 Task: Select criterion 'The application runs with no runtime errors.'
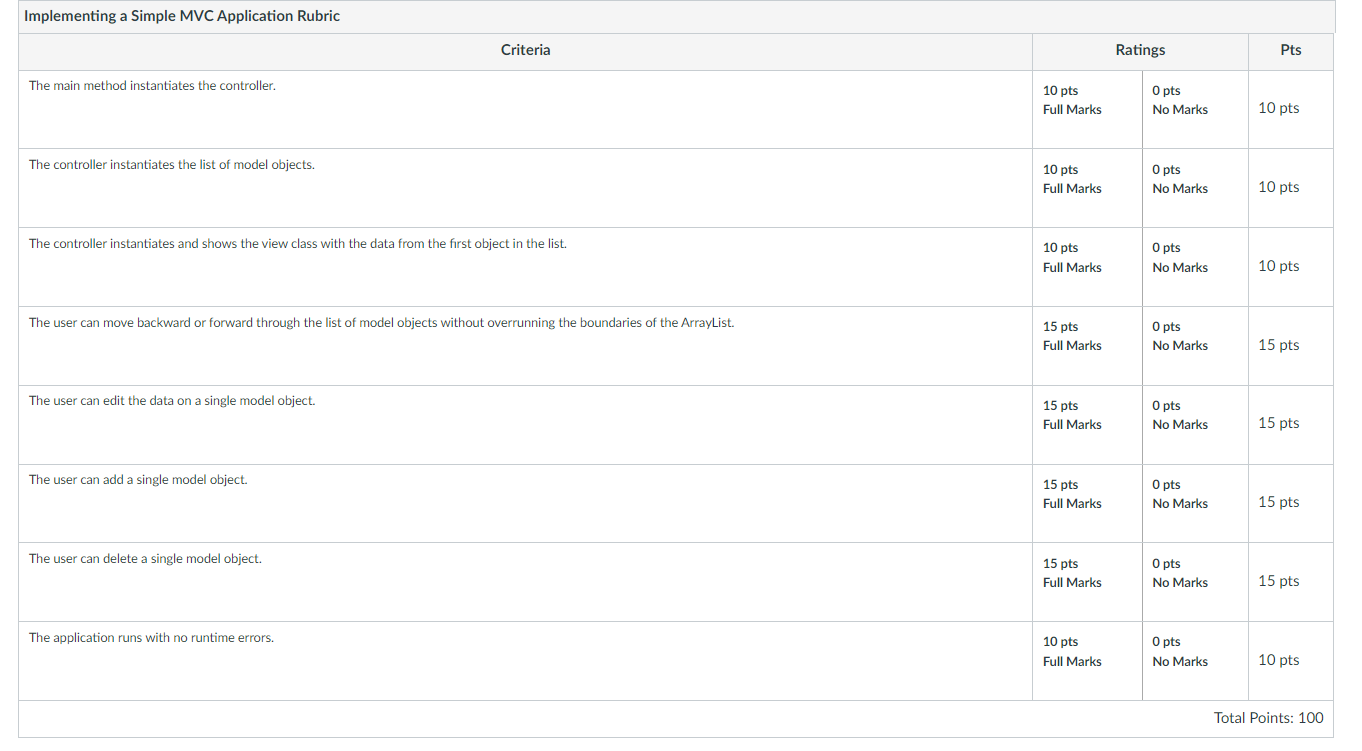pyautogui.click(x=151, y=638)
